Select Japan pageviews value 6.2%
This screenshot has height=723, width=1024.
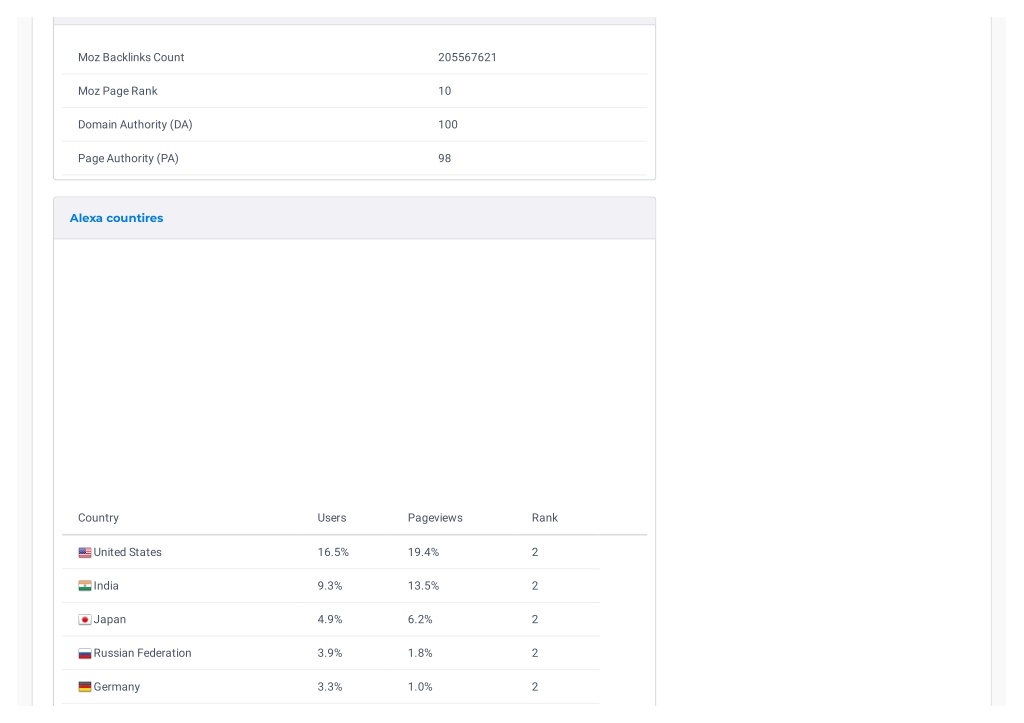[420, 620]
